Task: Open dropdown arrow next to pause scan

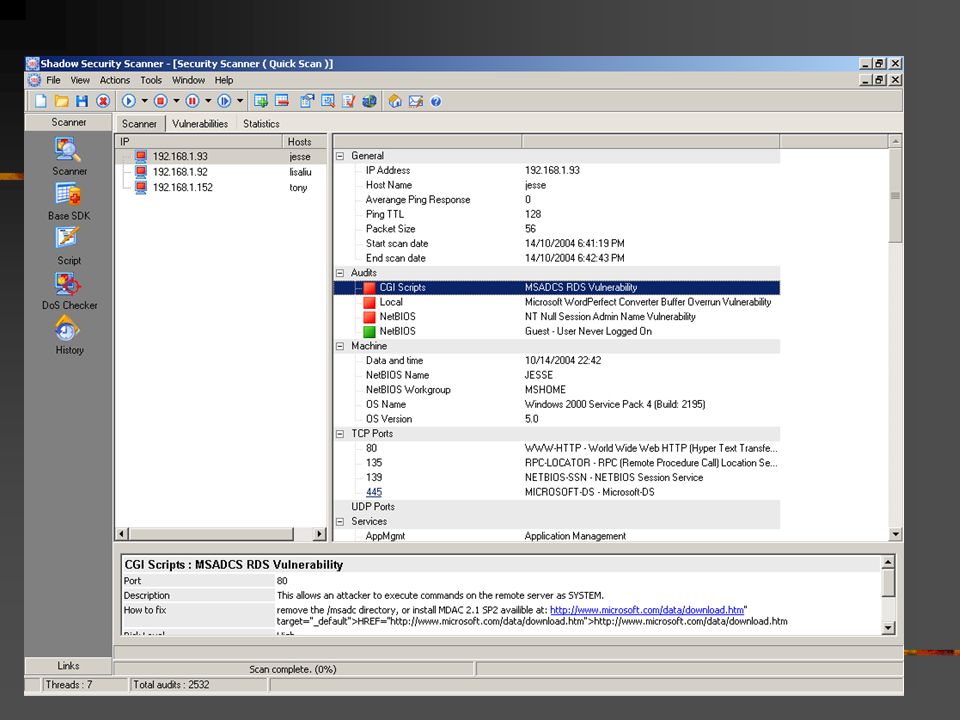Action: click(208, 101)
